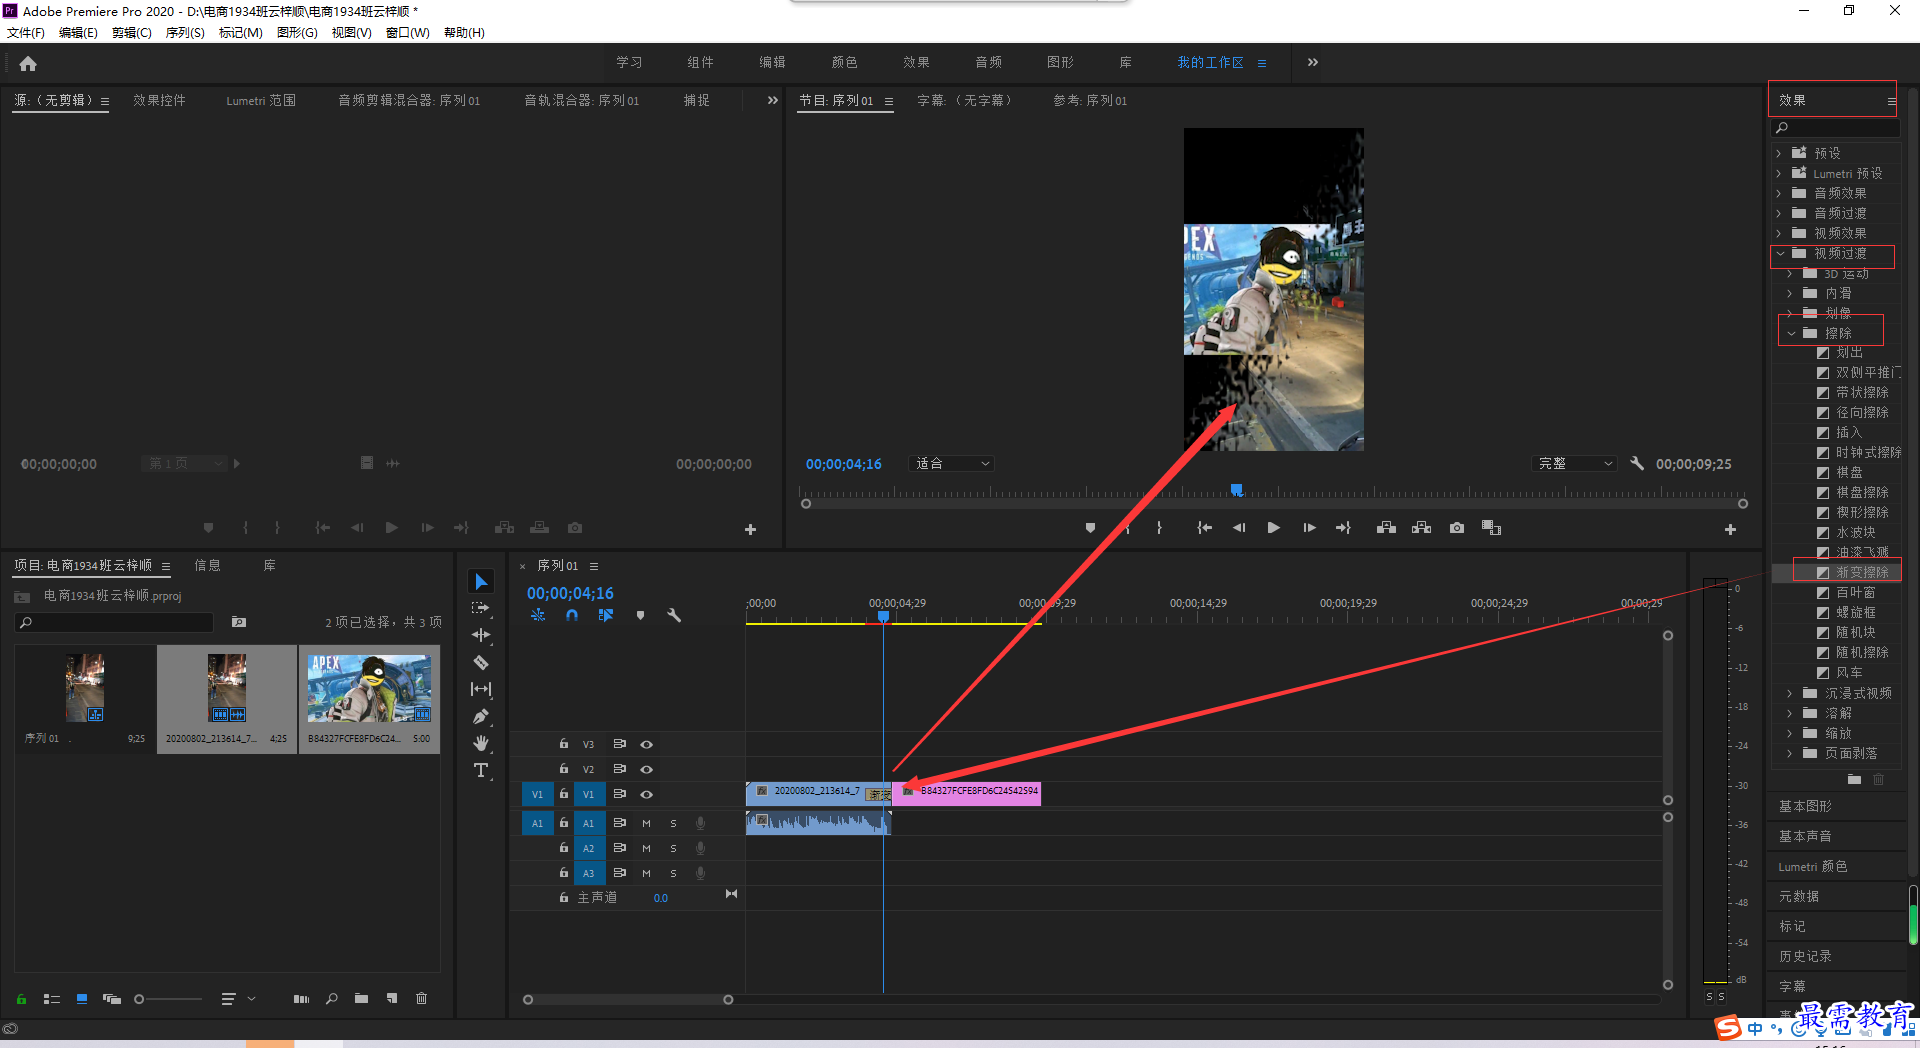Play the program monitor
The width and height of the screenshot is (1920, 1048).
coord(1273,528)
